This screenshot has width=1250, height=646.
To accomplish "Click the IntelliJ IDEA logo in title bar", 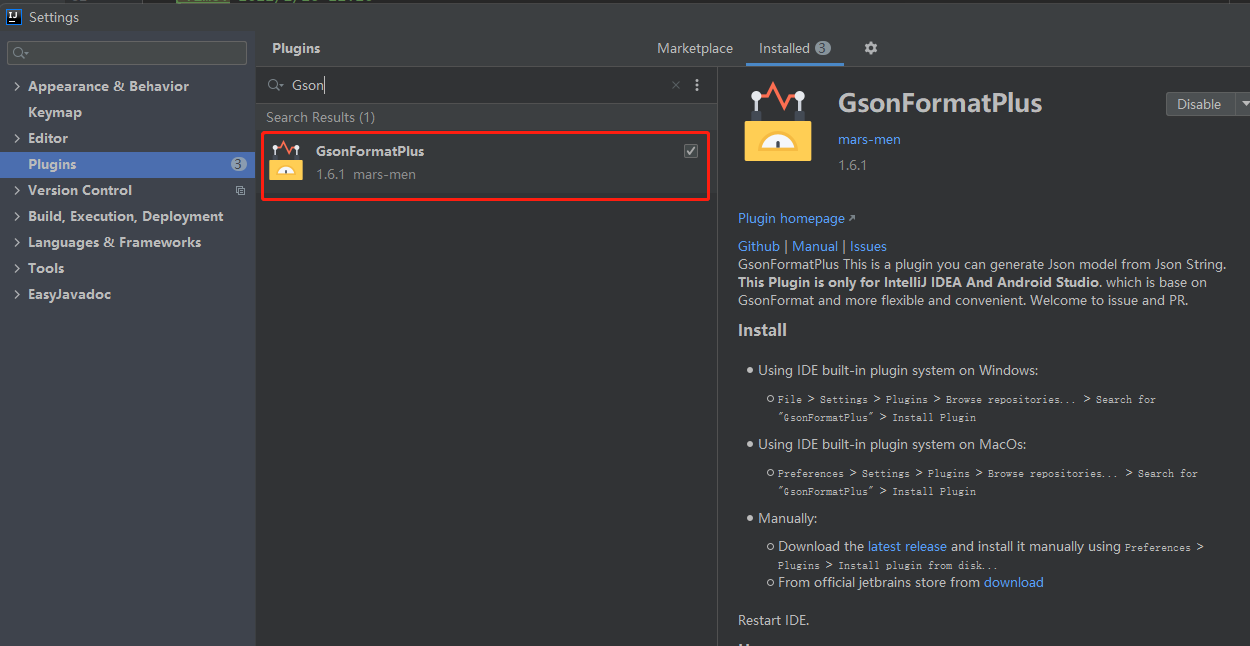I will (14, 17).
